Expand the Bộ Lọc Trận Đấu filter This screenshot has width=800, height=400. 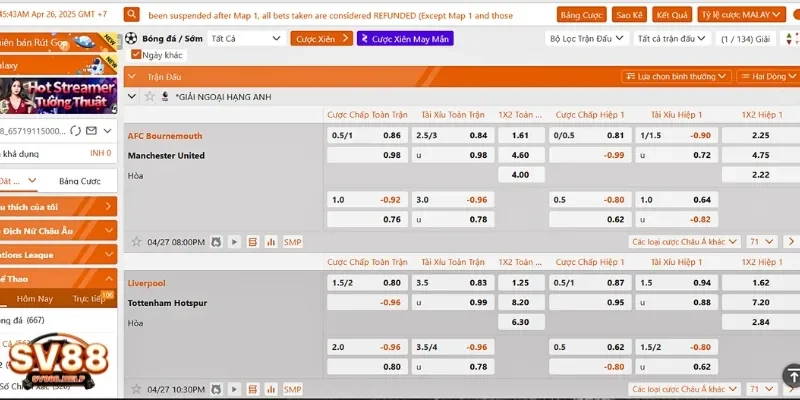(588, 38)
